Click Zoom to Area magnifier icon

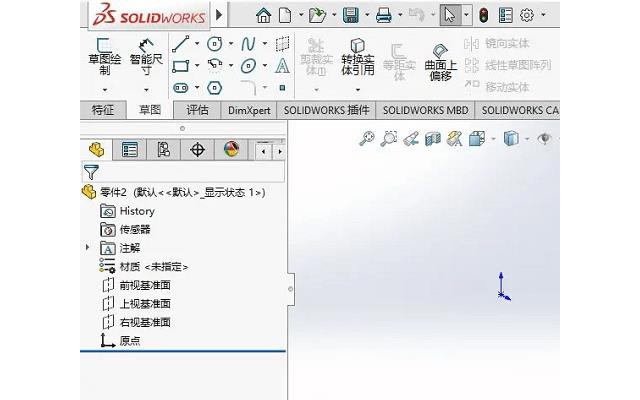[389, 138]
